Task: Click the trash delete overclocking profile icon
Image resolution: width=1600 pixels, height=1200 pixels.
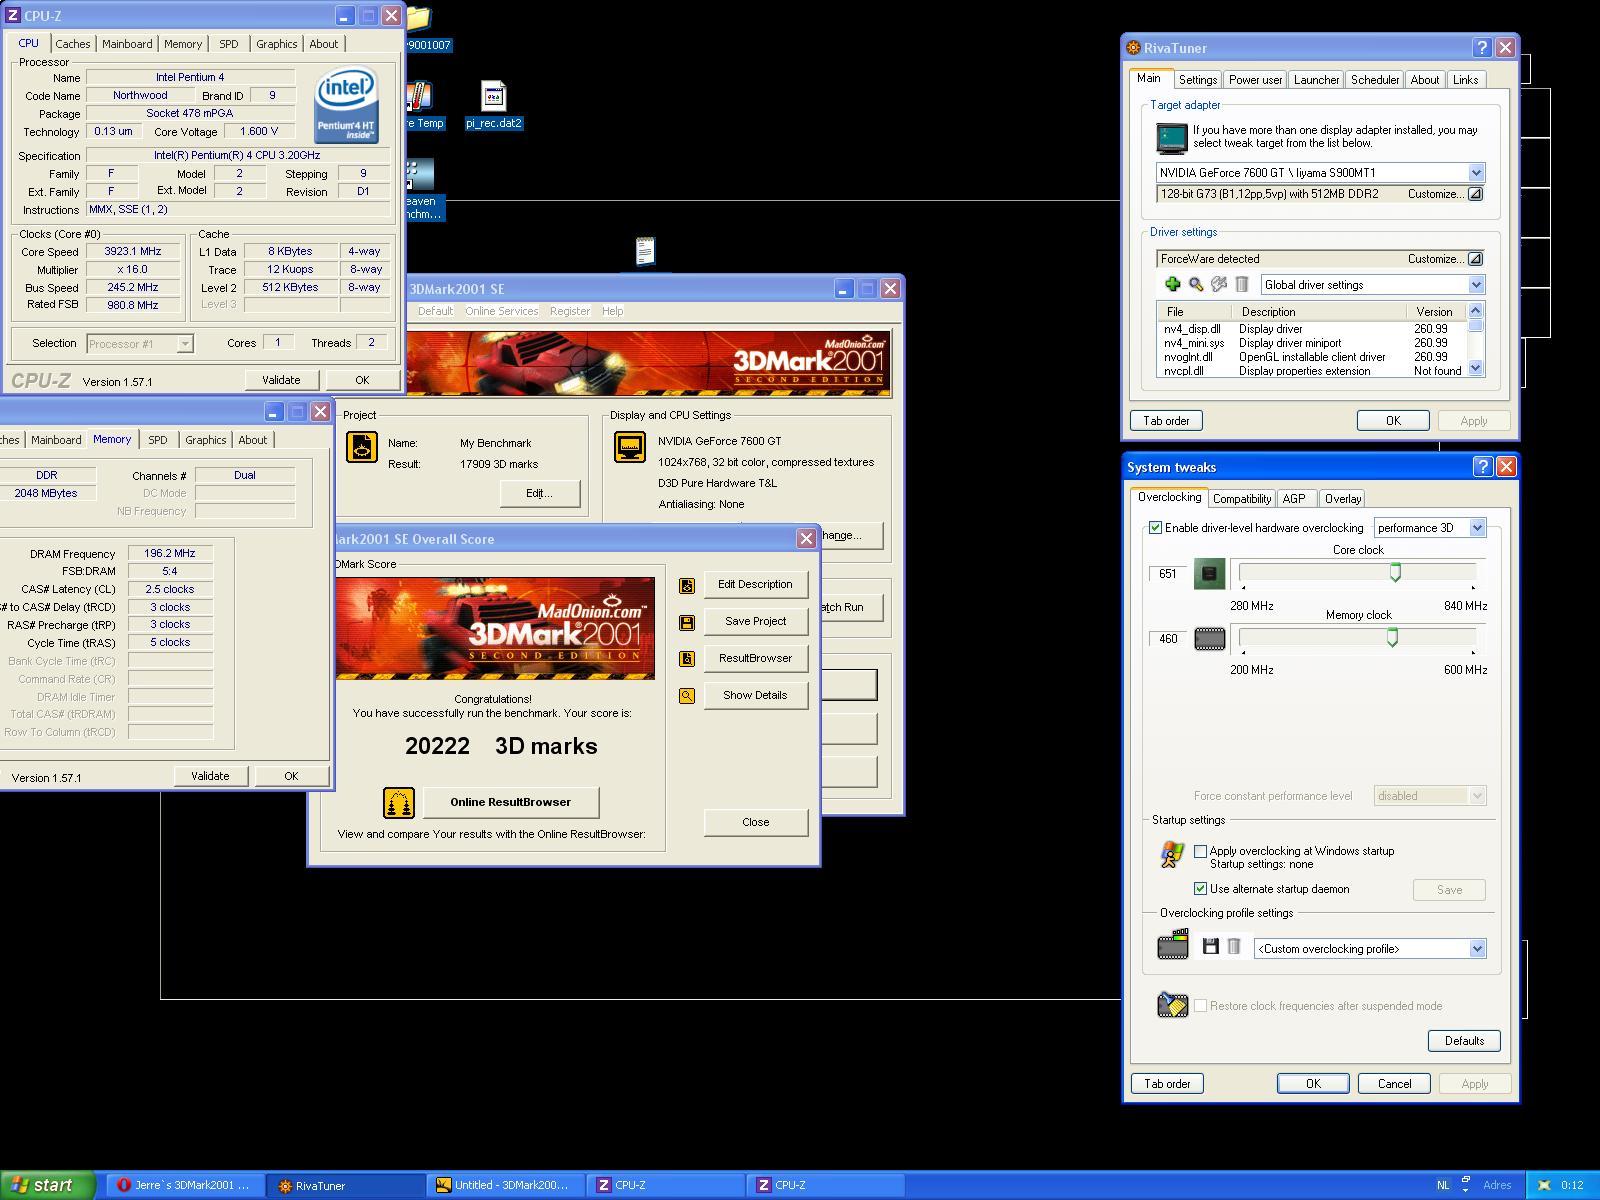Action: [1234, 946]
